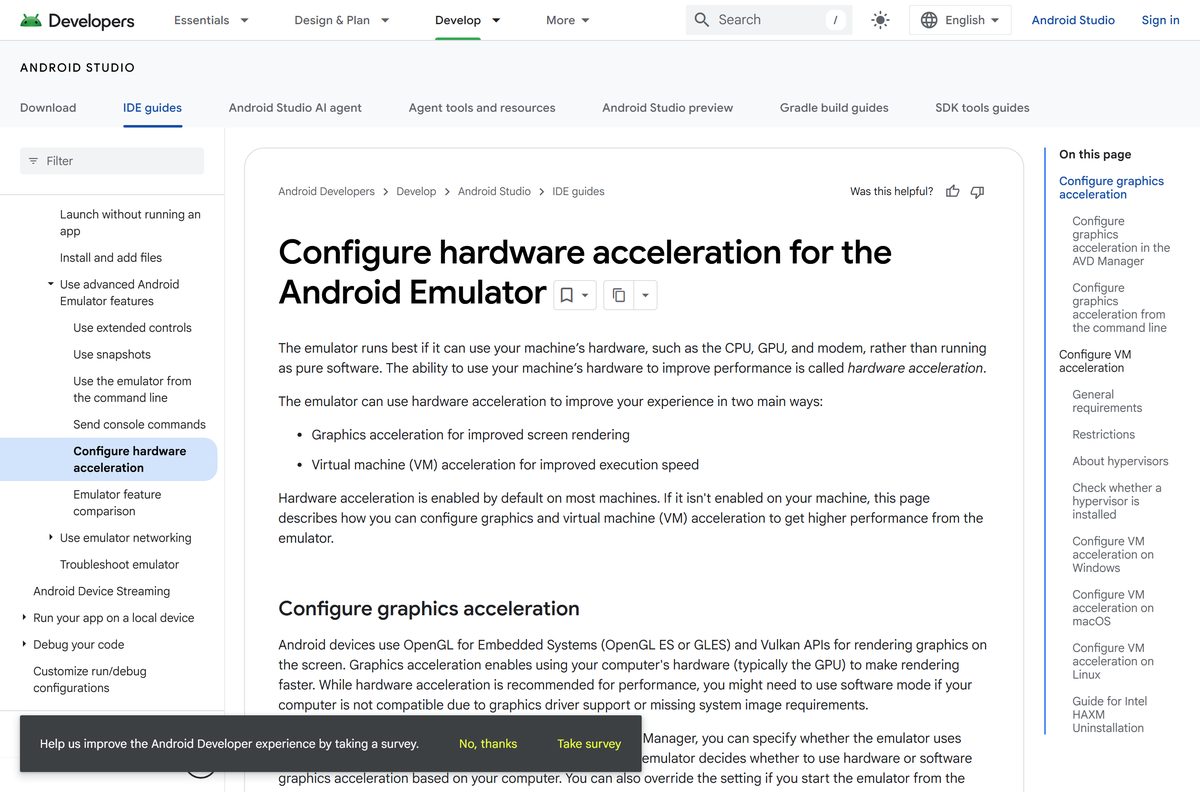This screenshot has width=1200, height=792.
Task: Click the bookmark icon beside the title
Action: 566,295
